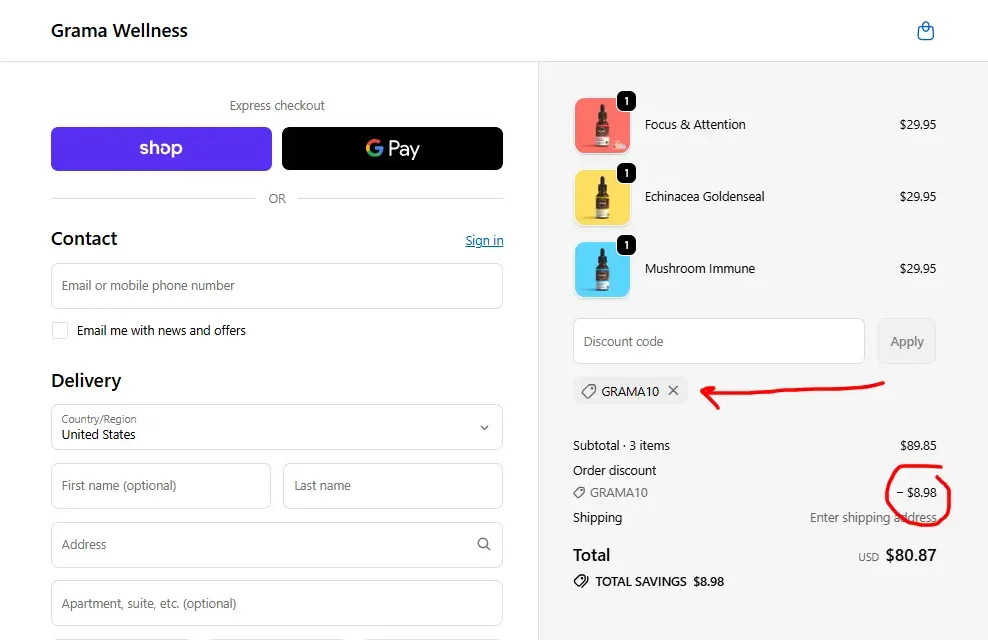Focus the Address field
The height and width of the screenshot is (640, 988).
277,545
